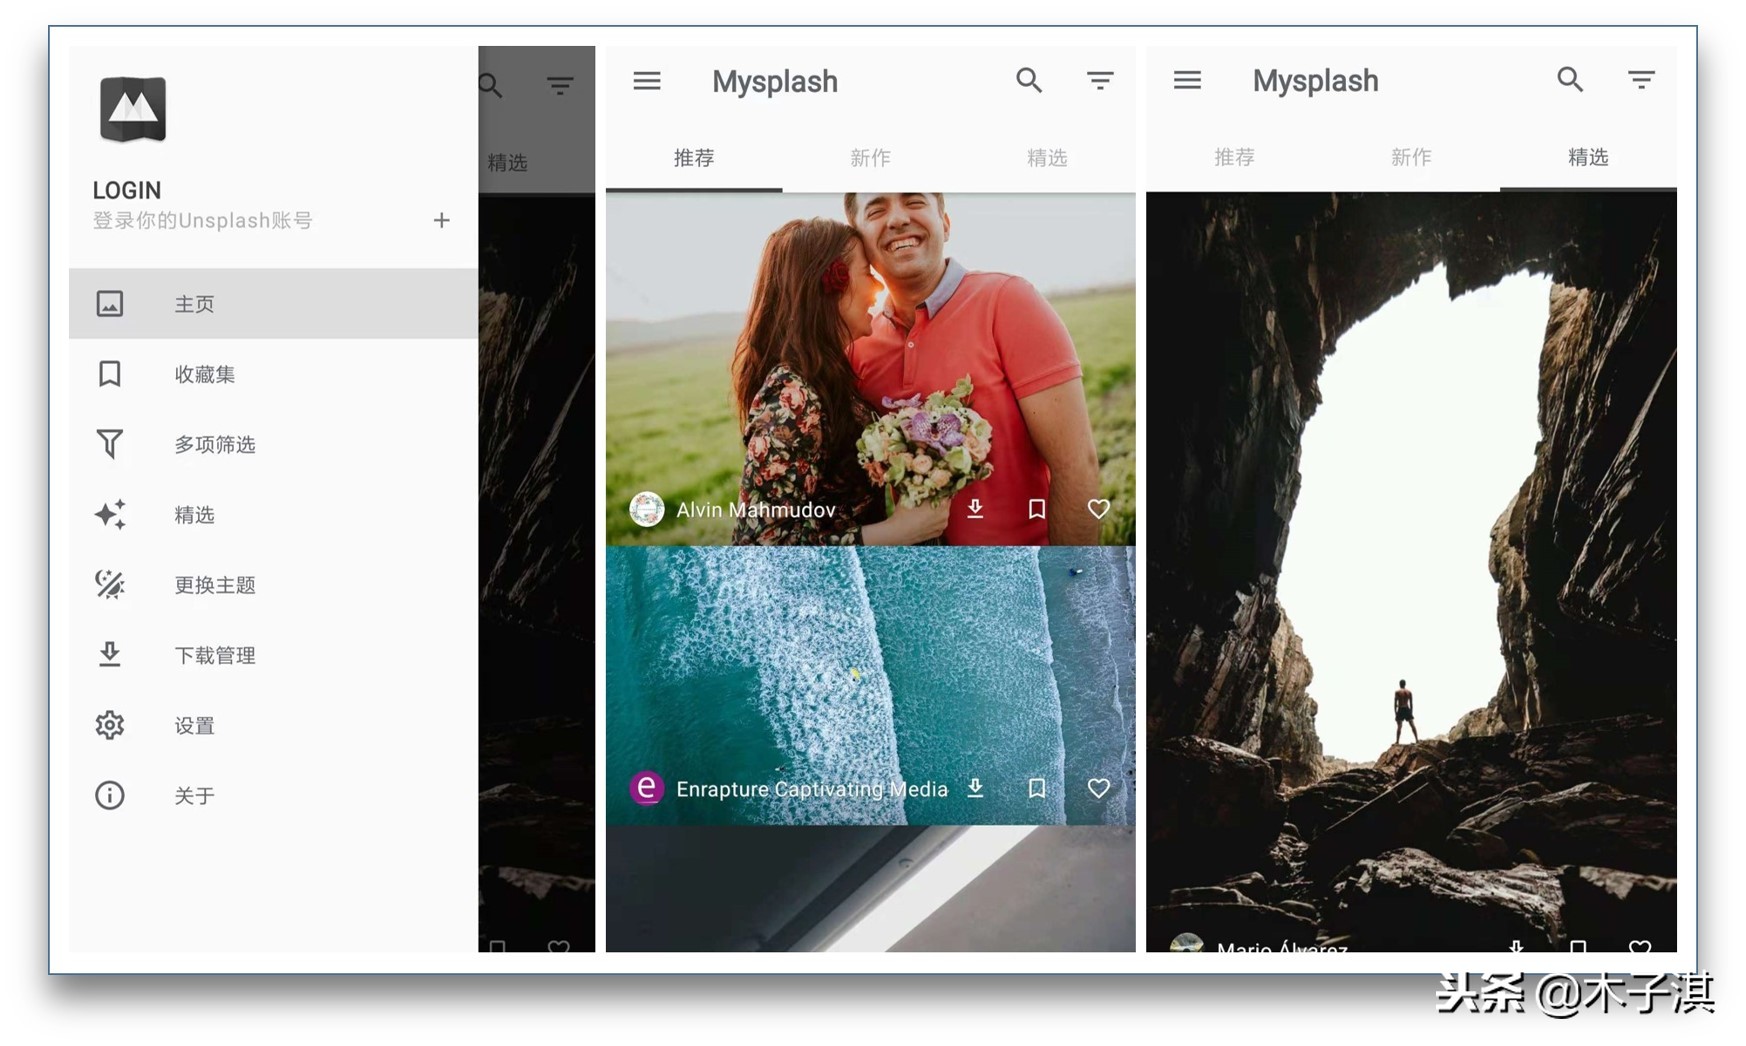Open the cave silhouette photo

[1410, 560]
